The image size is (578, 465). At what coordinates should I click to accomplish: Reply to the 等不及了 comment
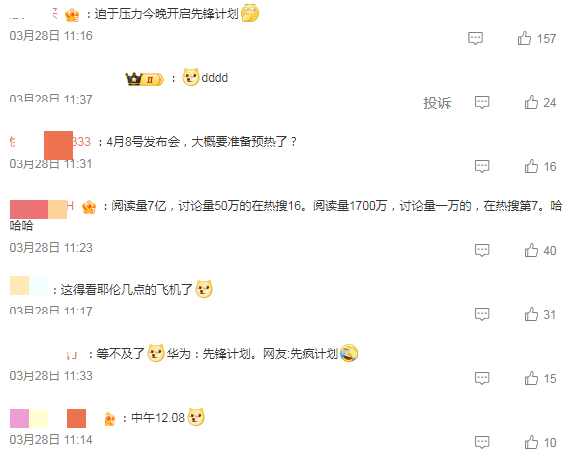pos(482,378)
